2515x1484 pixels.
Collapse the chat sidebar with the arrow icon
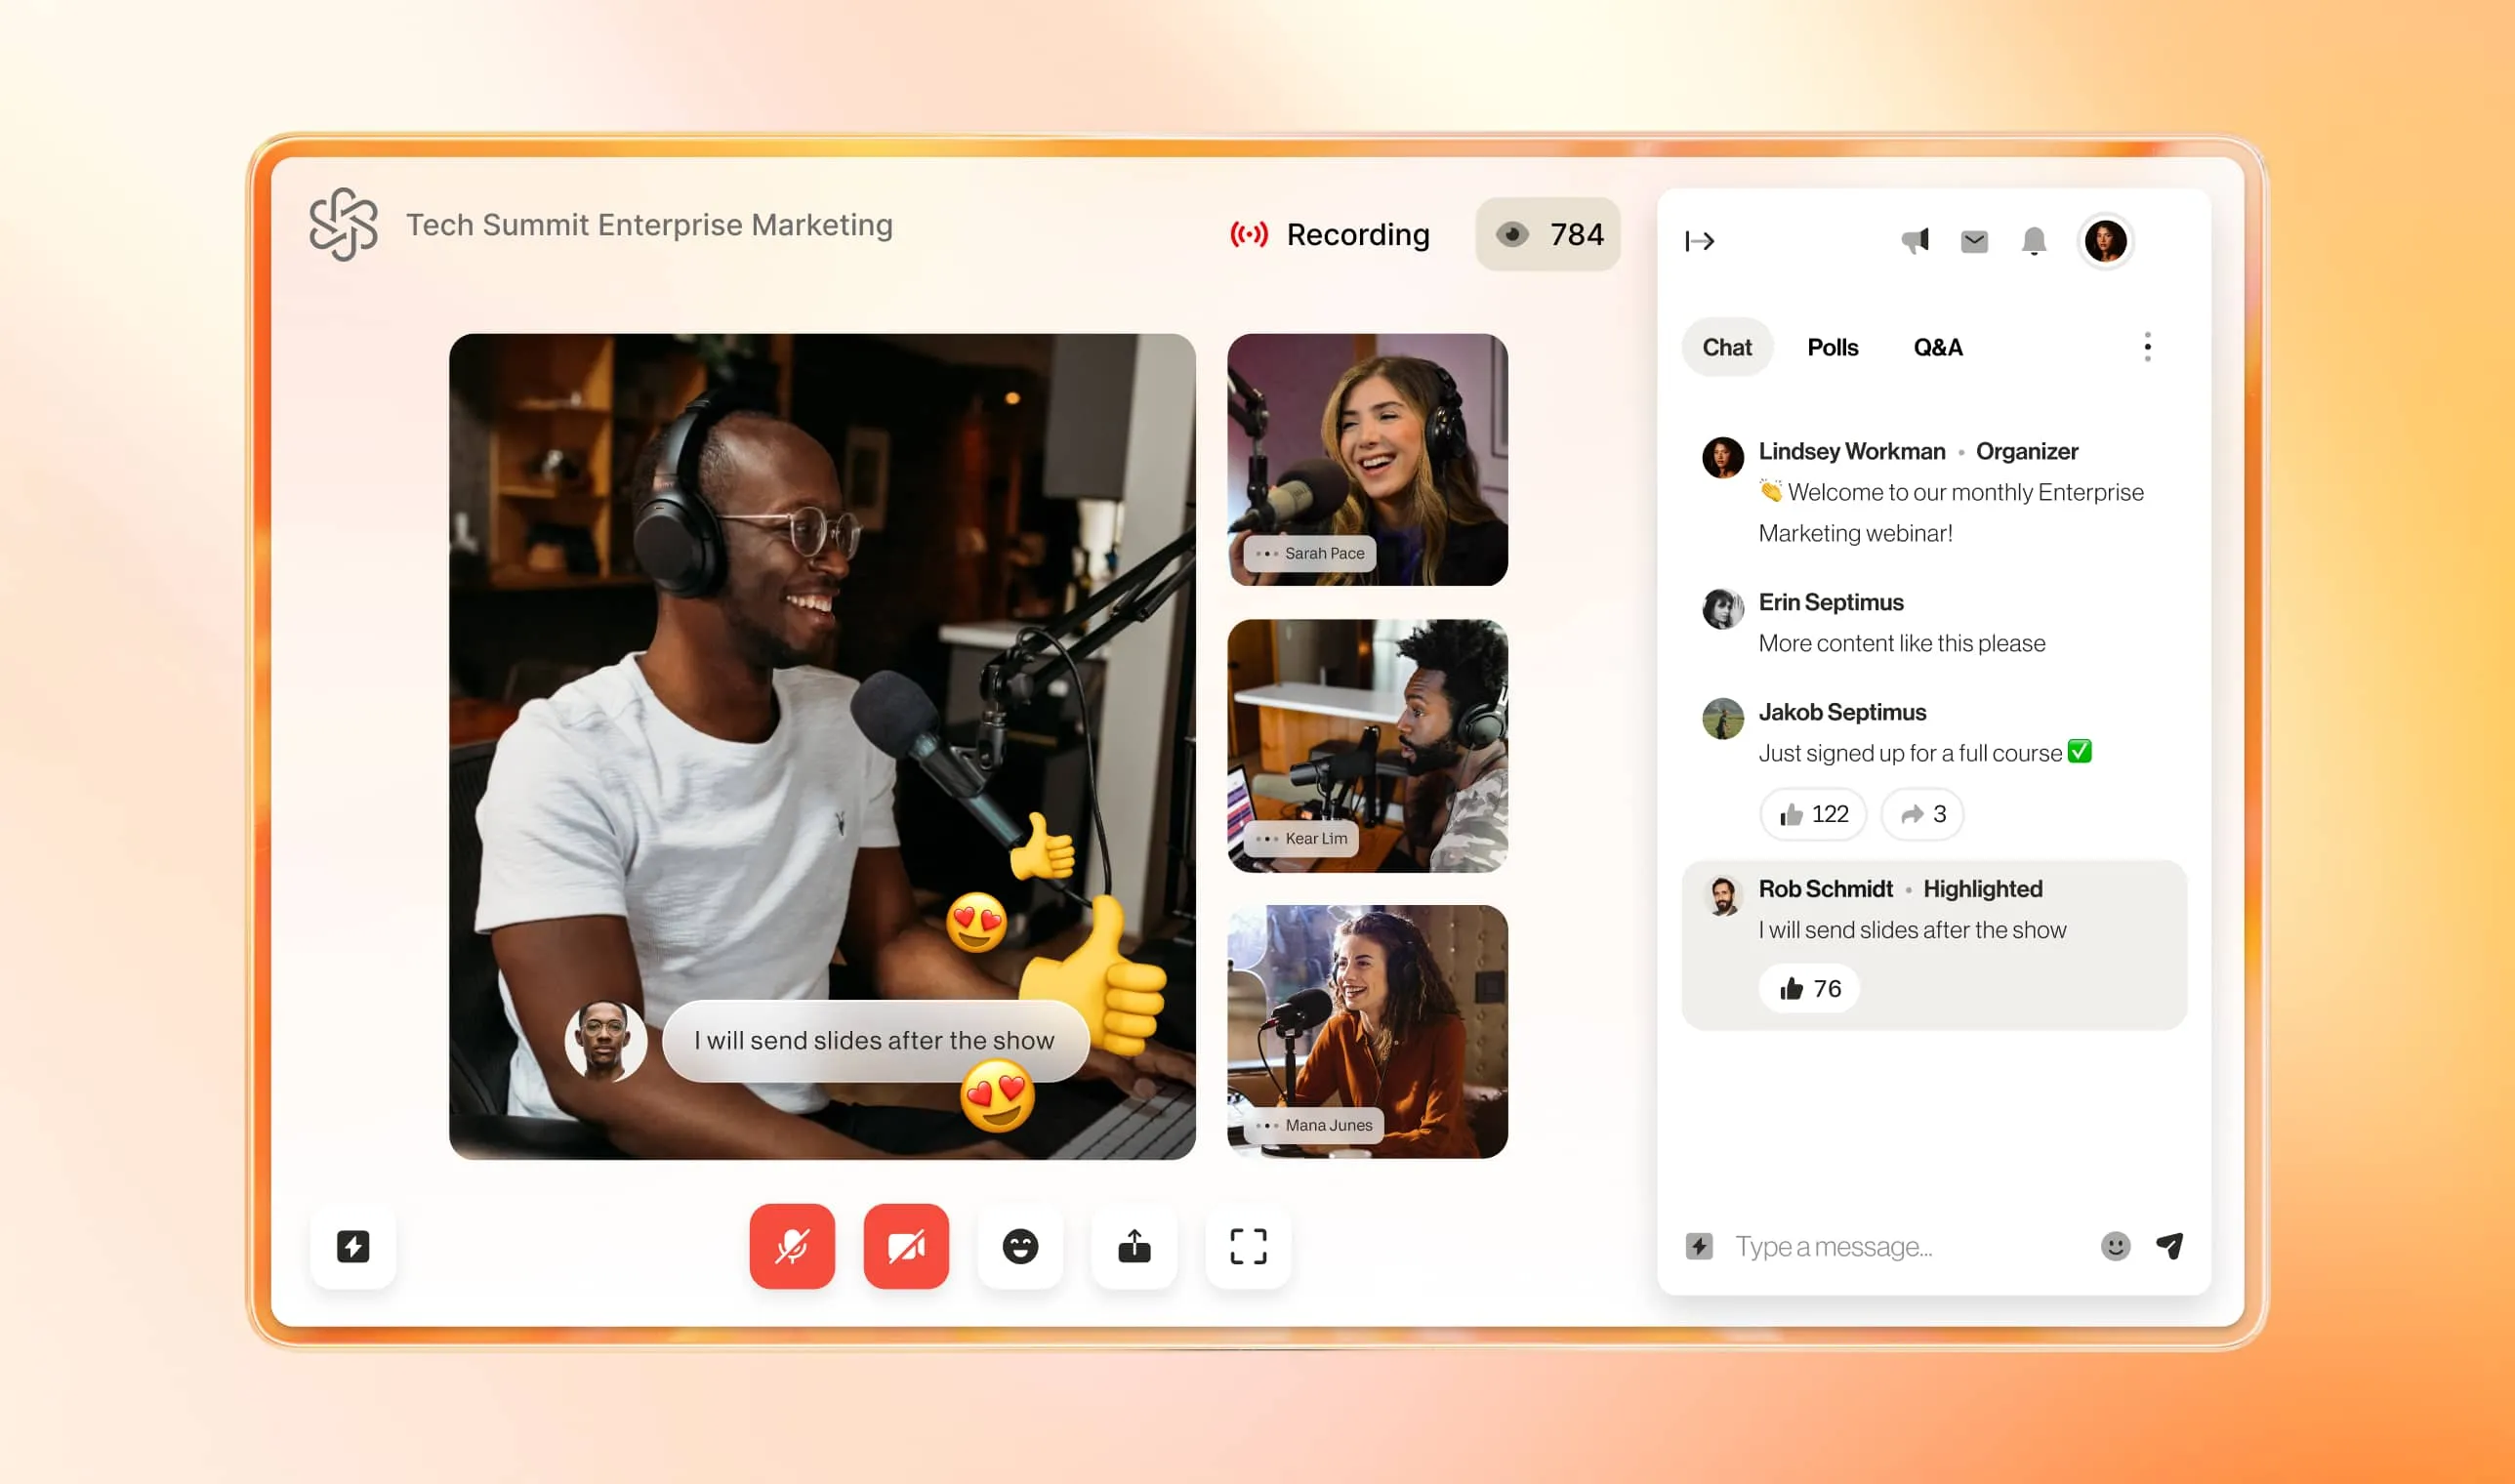tap(1700, 241)
